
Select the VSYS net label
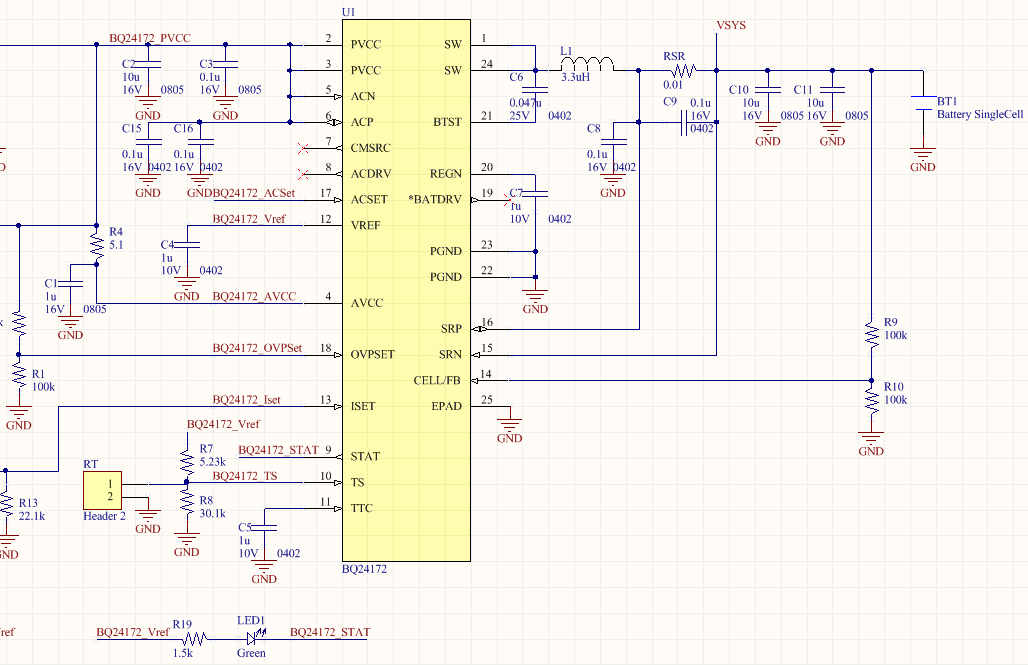731,26
